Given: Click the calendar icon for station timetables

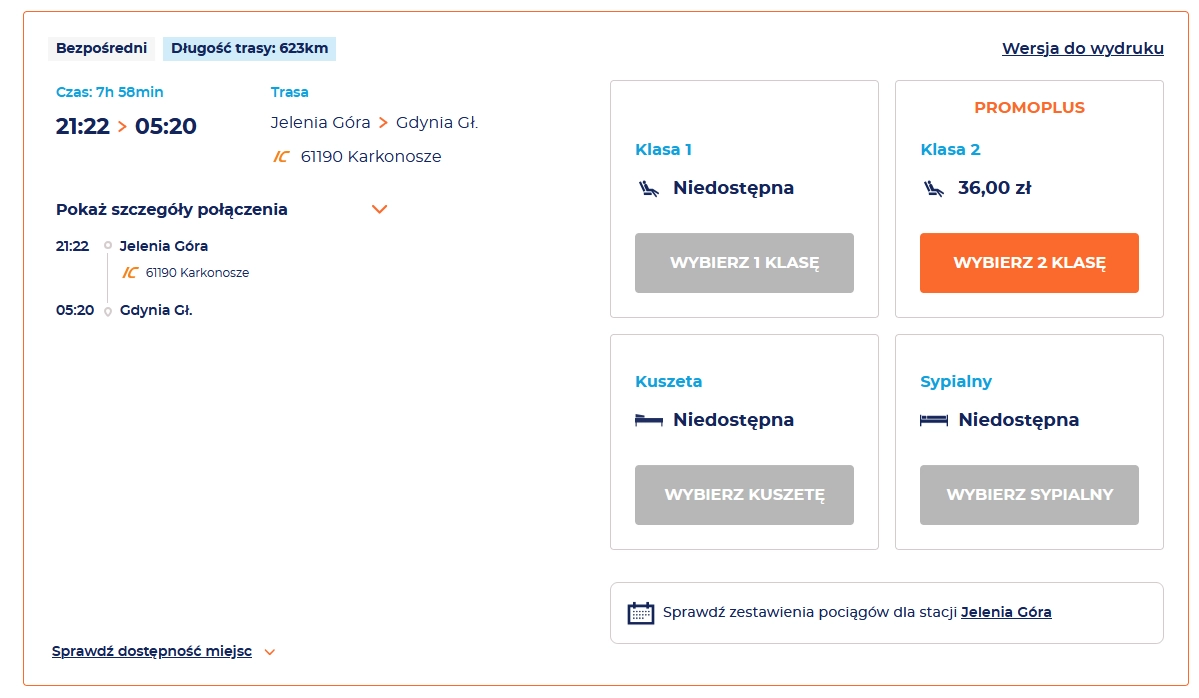Looking at the screenshot, I should point(640,613).
